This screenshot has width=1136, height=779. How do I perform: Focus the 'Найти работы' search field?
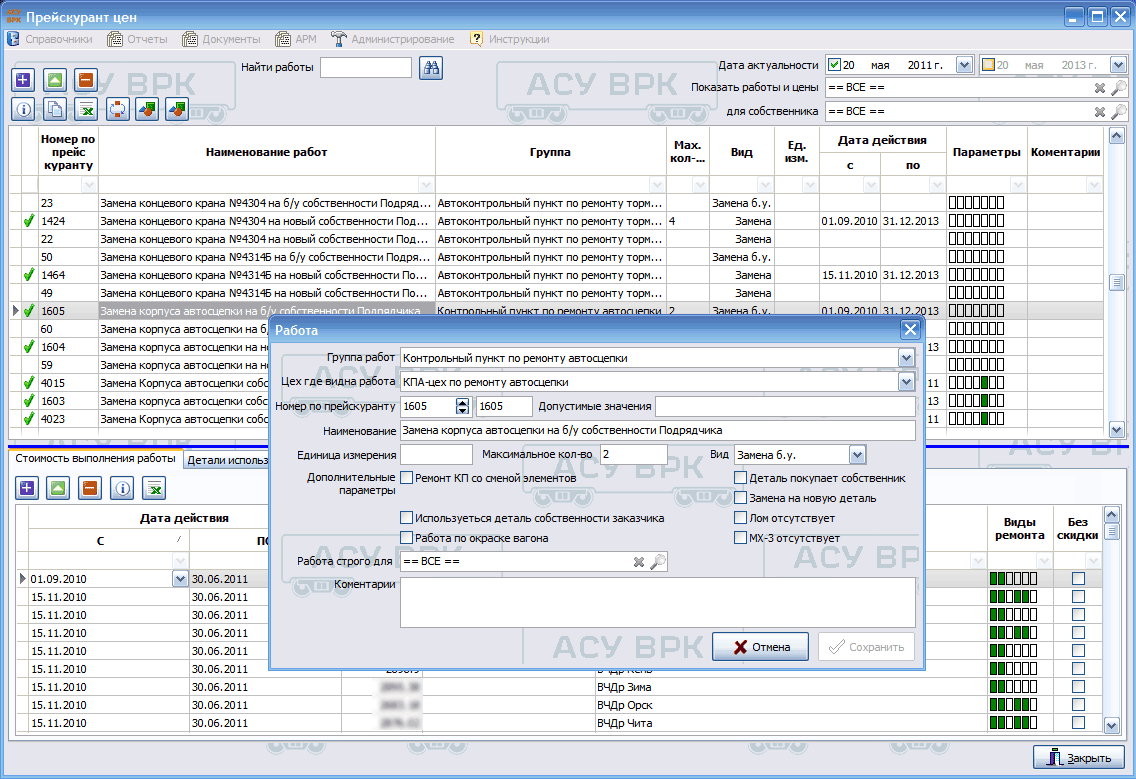[x=366, y=67]
